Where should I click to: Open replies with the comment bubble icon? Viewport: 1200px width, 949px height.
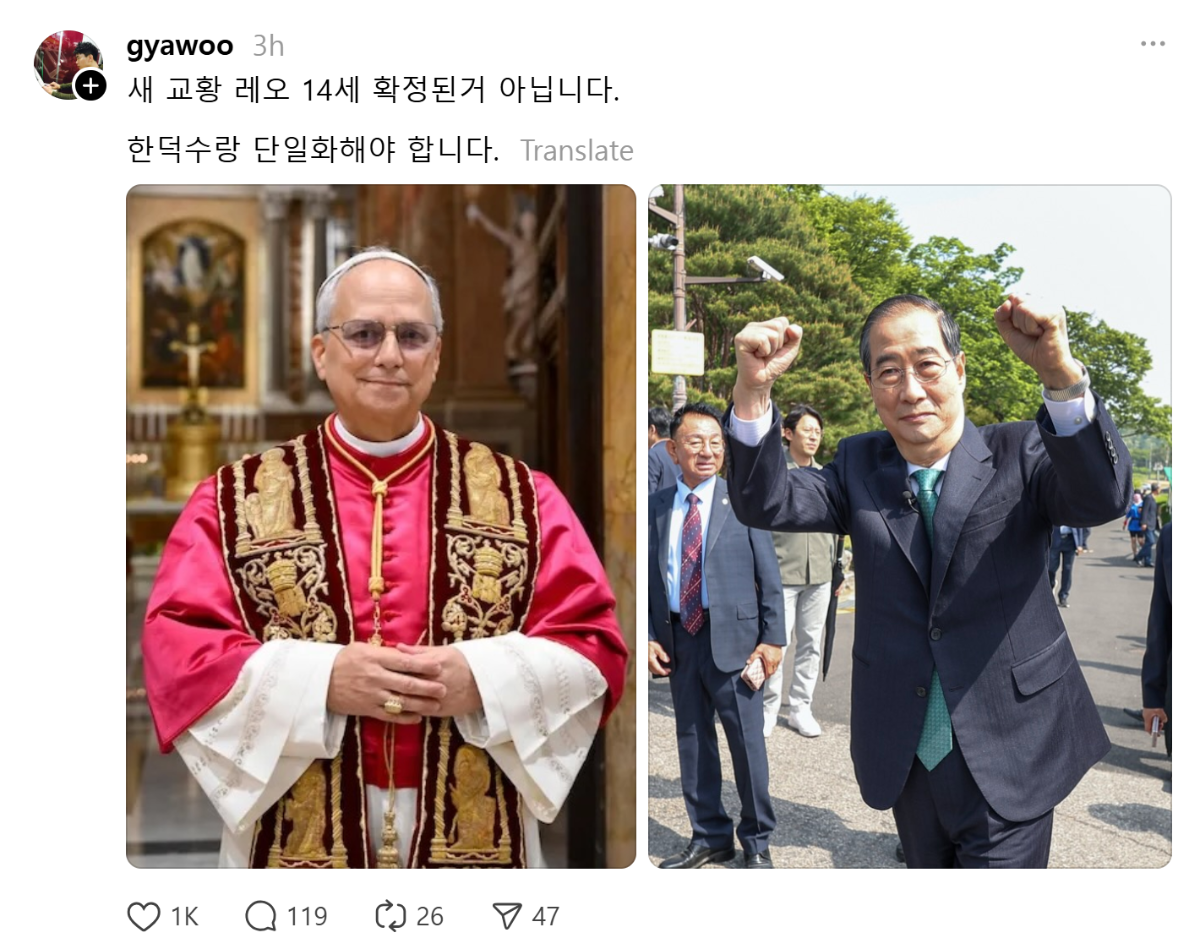(x=261, y=916)
